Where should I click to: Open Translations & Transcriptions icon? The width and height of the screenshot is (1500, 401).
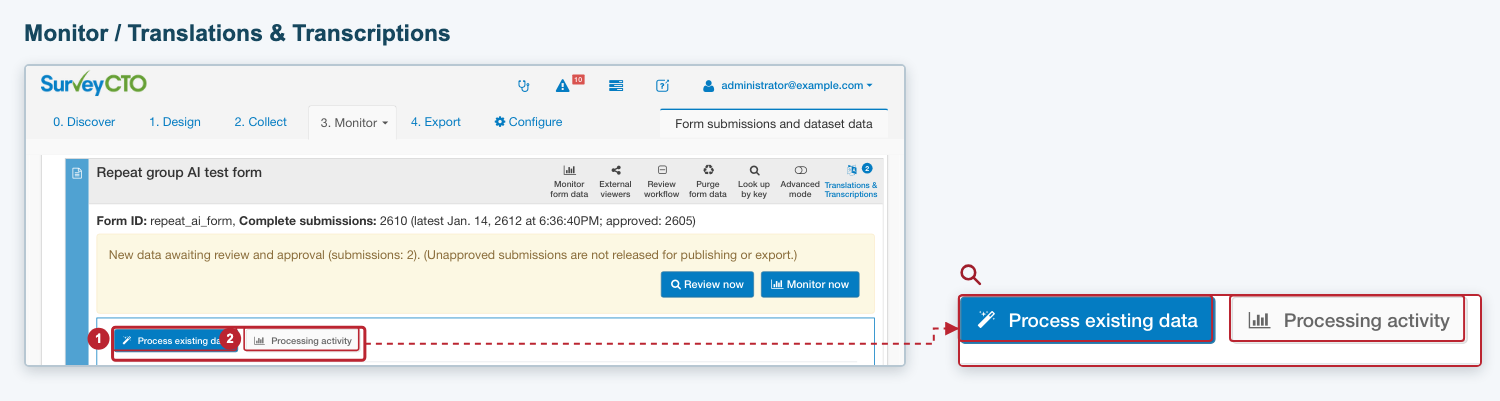coord(850,182)
